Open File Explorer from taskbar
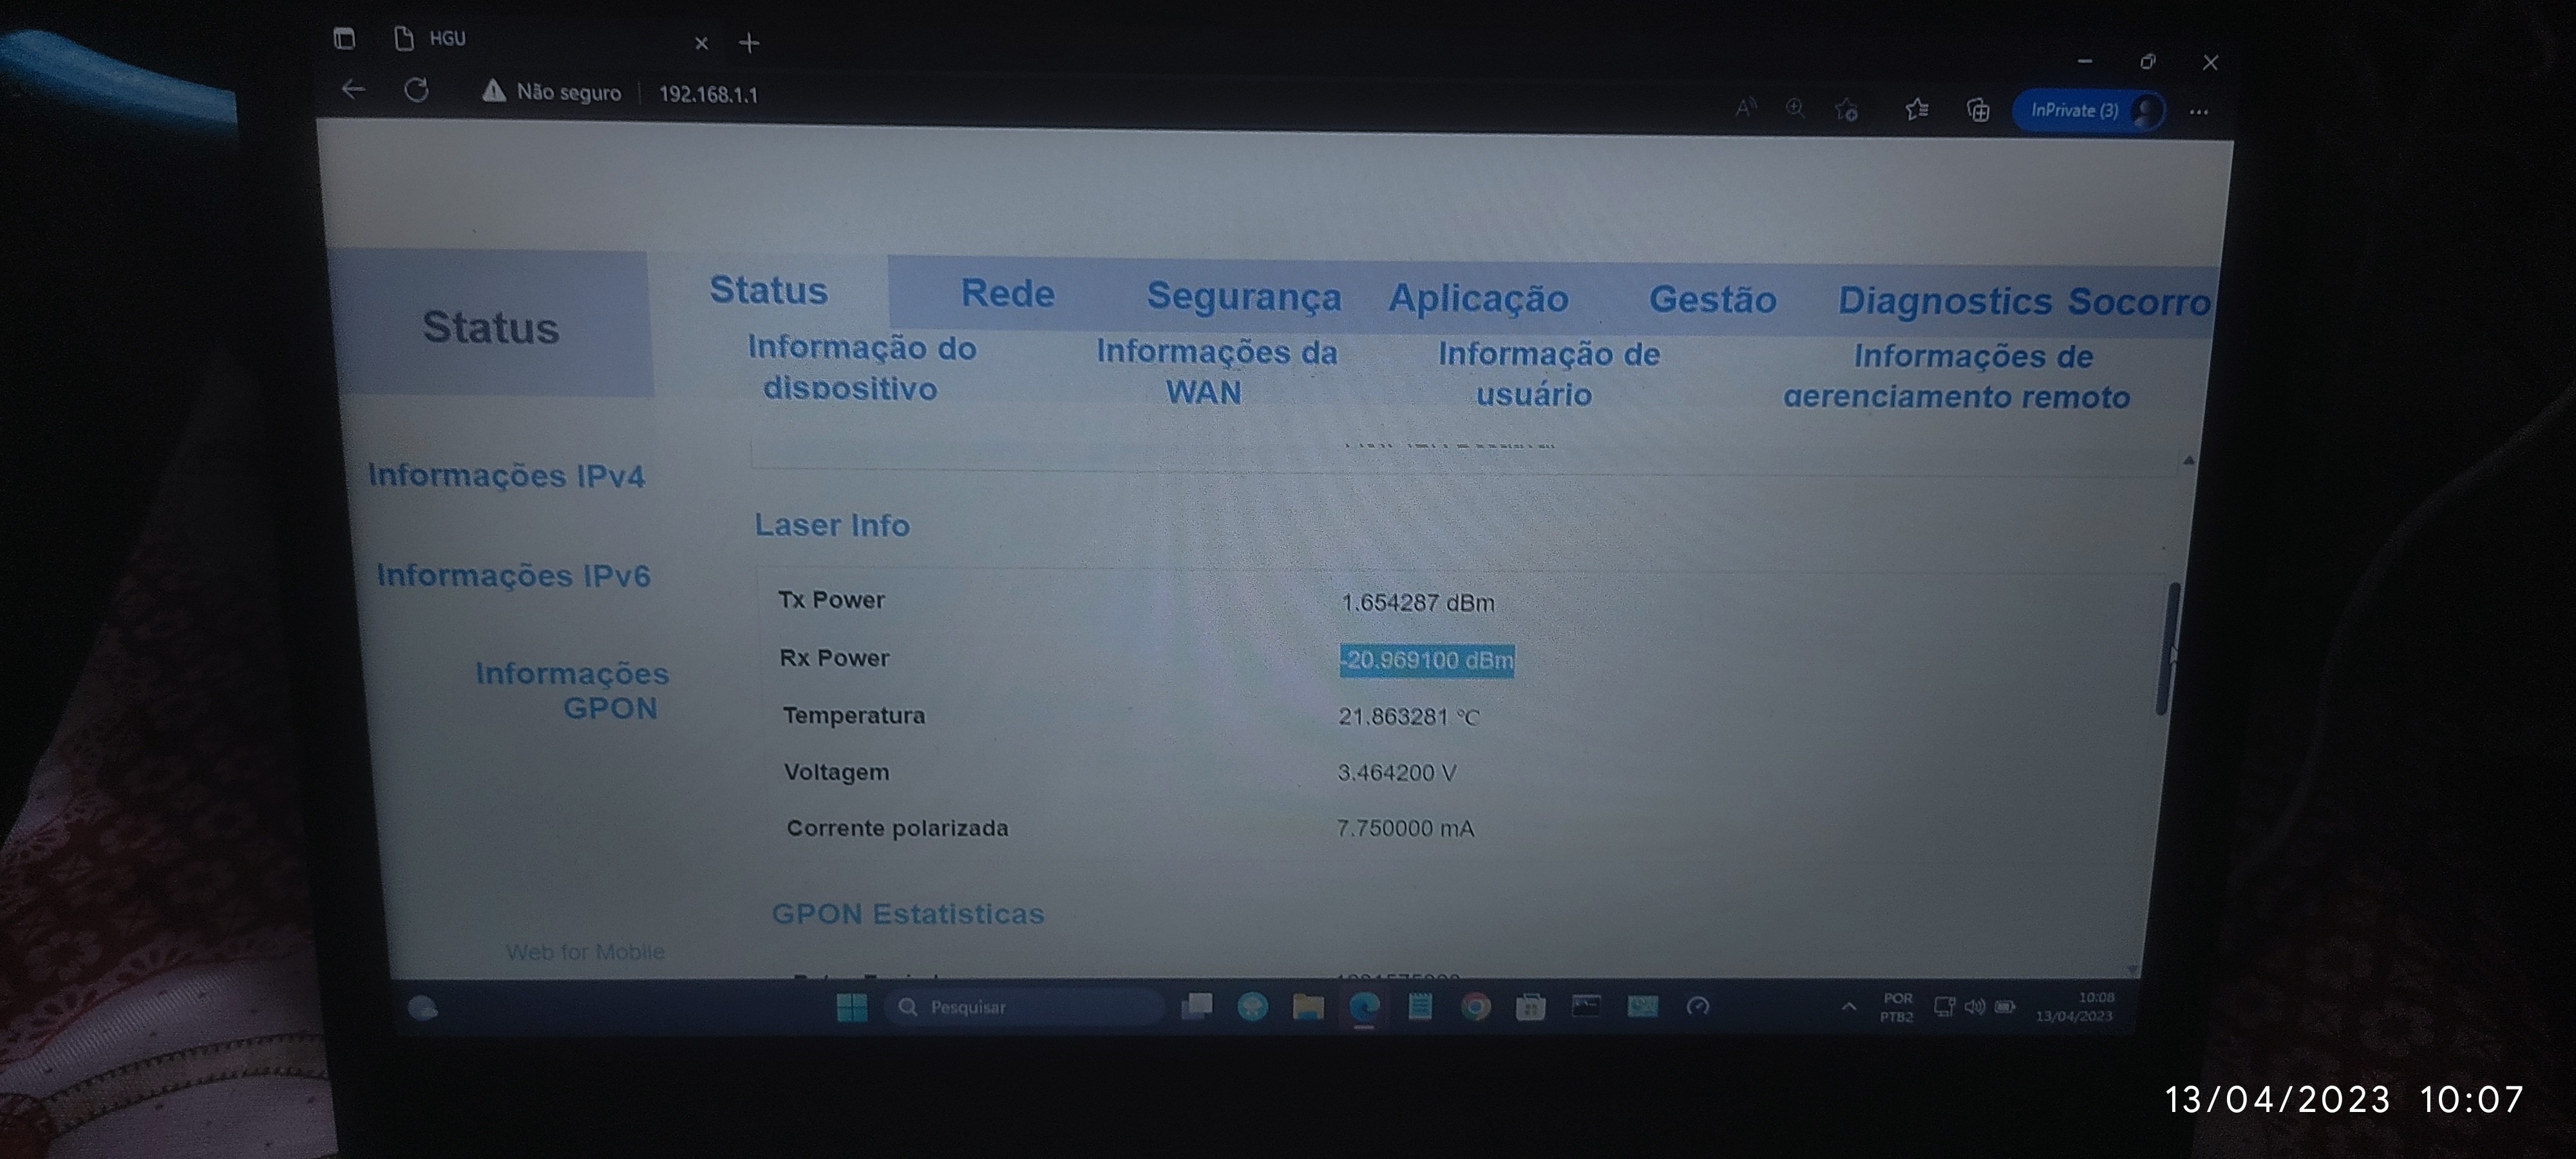This screenshot has width=2576, height=1159. (1308, 1007)
